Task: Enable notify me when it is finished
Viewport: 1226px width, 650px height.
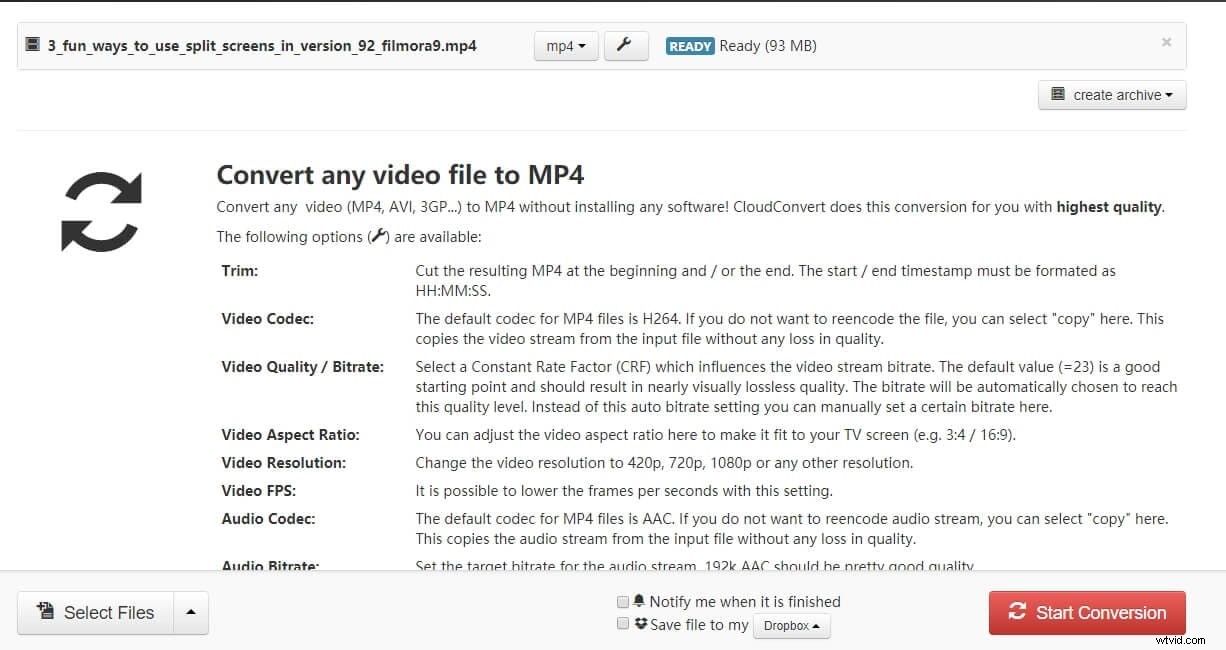Action: point(623,601)
